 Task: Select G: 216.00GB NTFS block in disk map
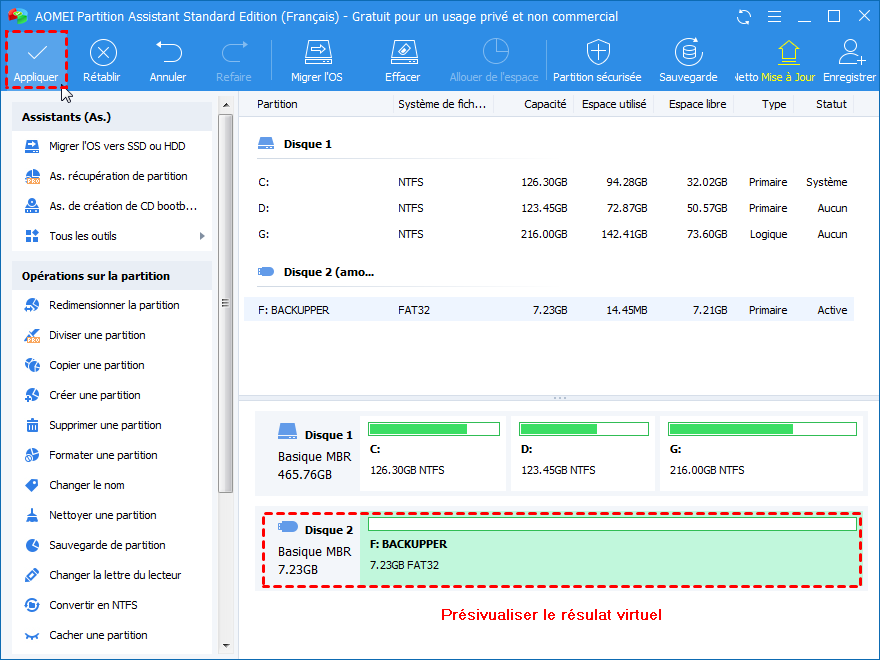tap(761, 453)
